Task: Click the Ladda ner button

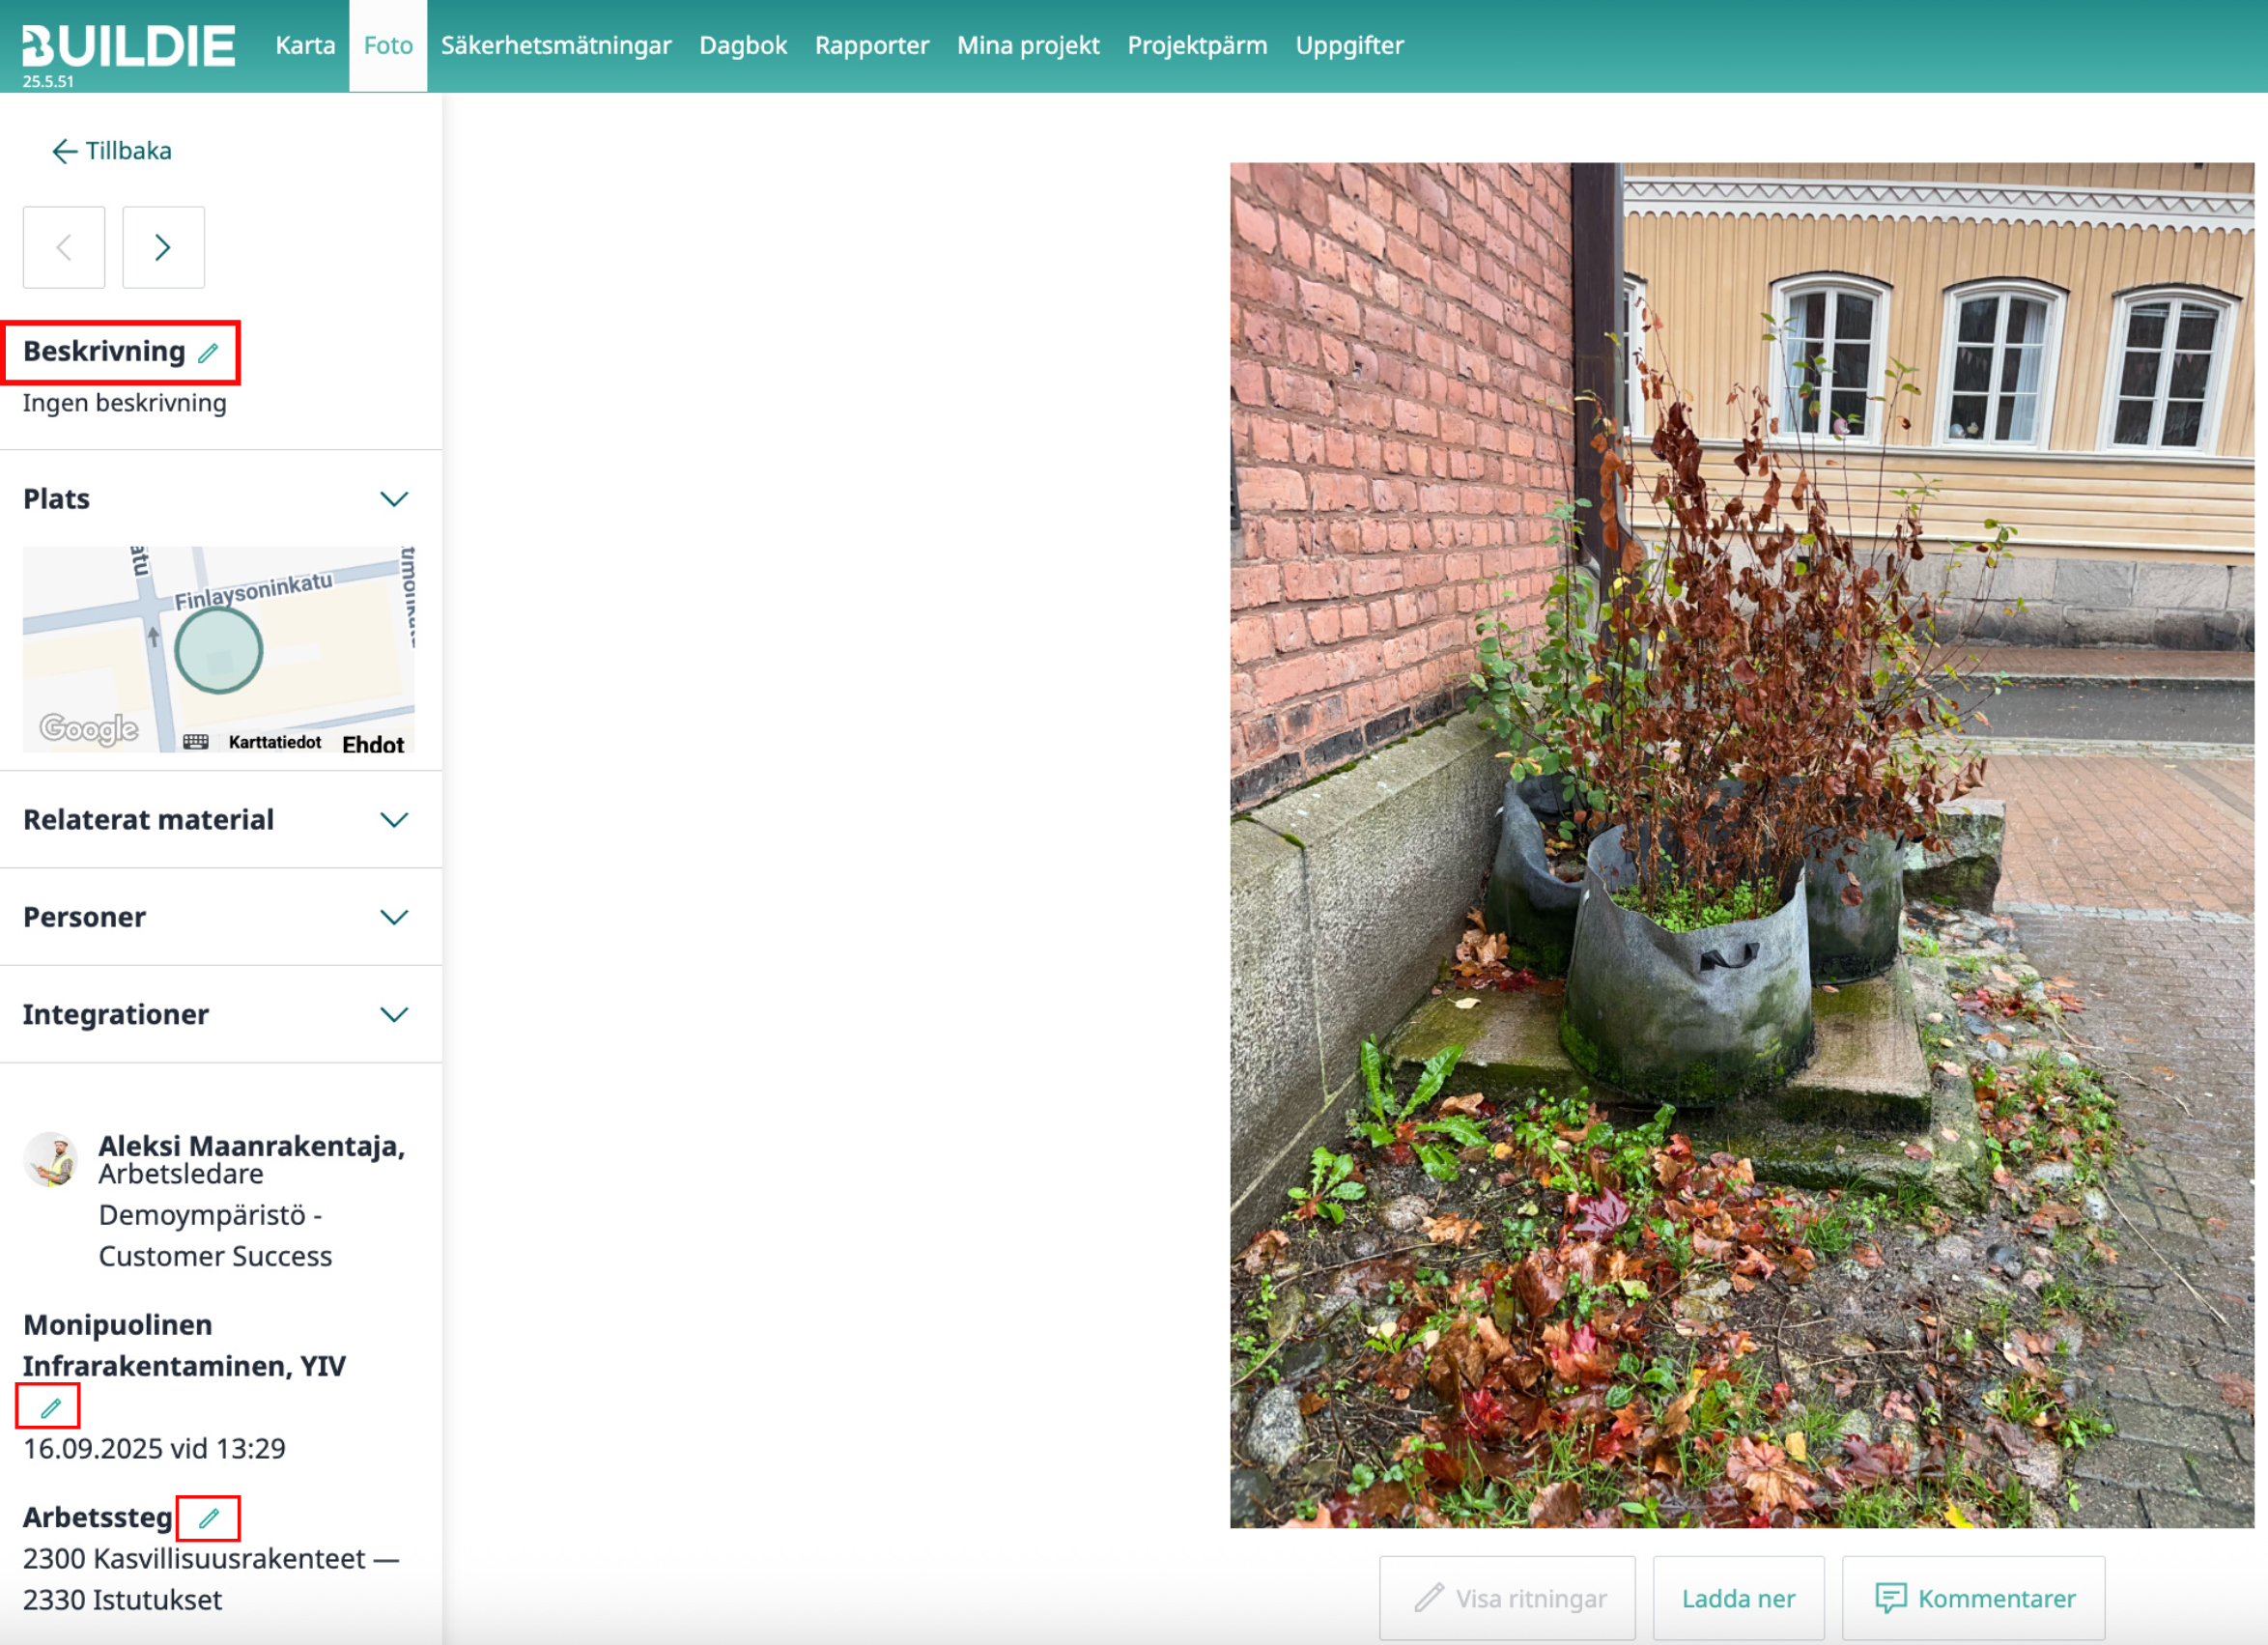Action: tap(1738, 1598)
